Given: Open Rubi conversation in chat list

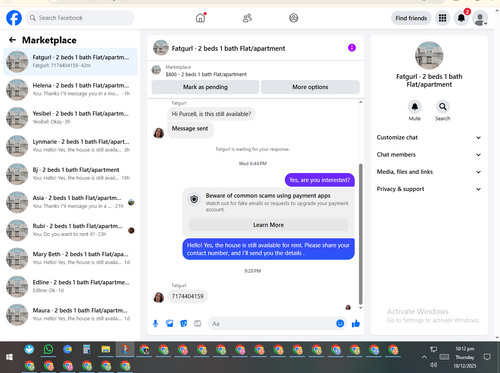Looking at the screenshot, I should click(x=70, y=230).
